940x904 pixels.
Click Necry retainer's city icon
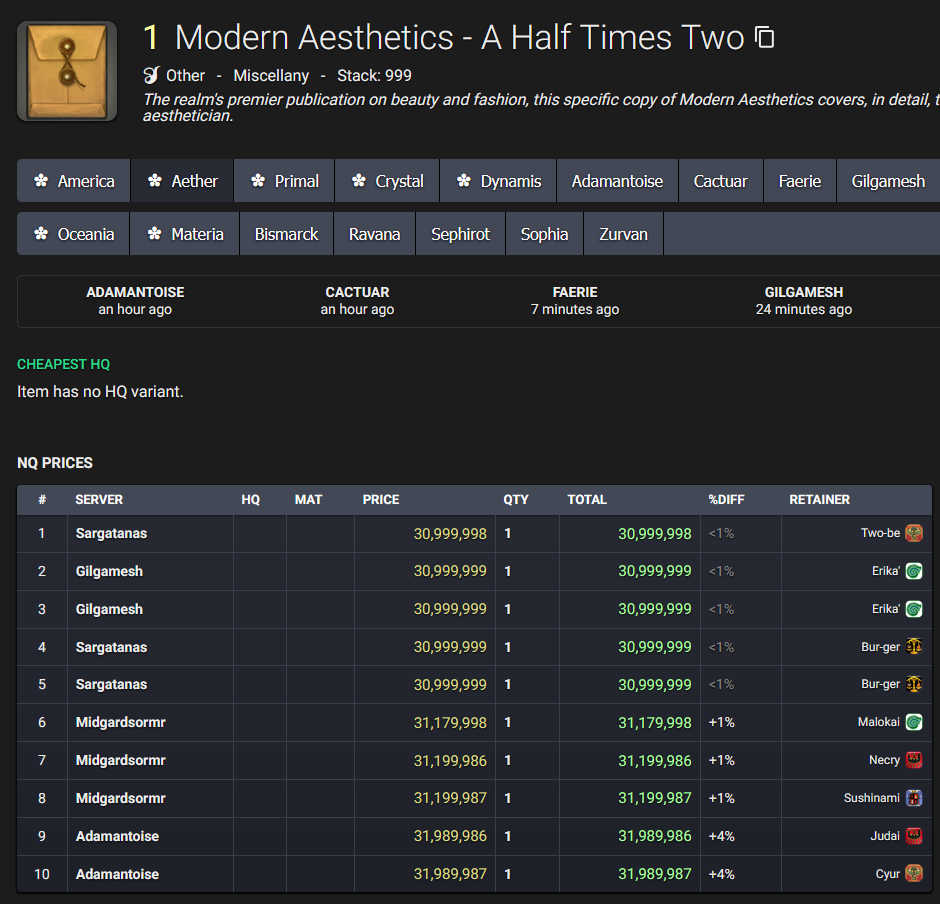point(914,760)
